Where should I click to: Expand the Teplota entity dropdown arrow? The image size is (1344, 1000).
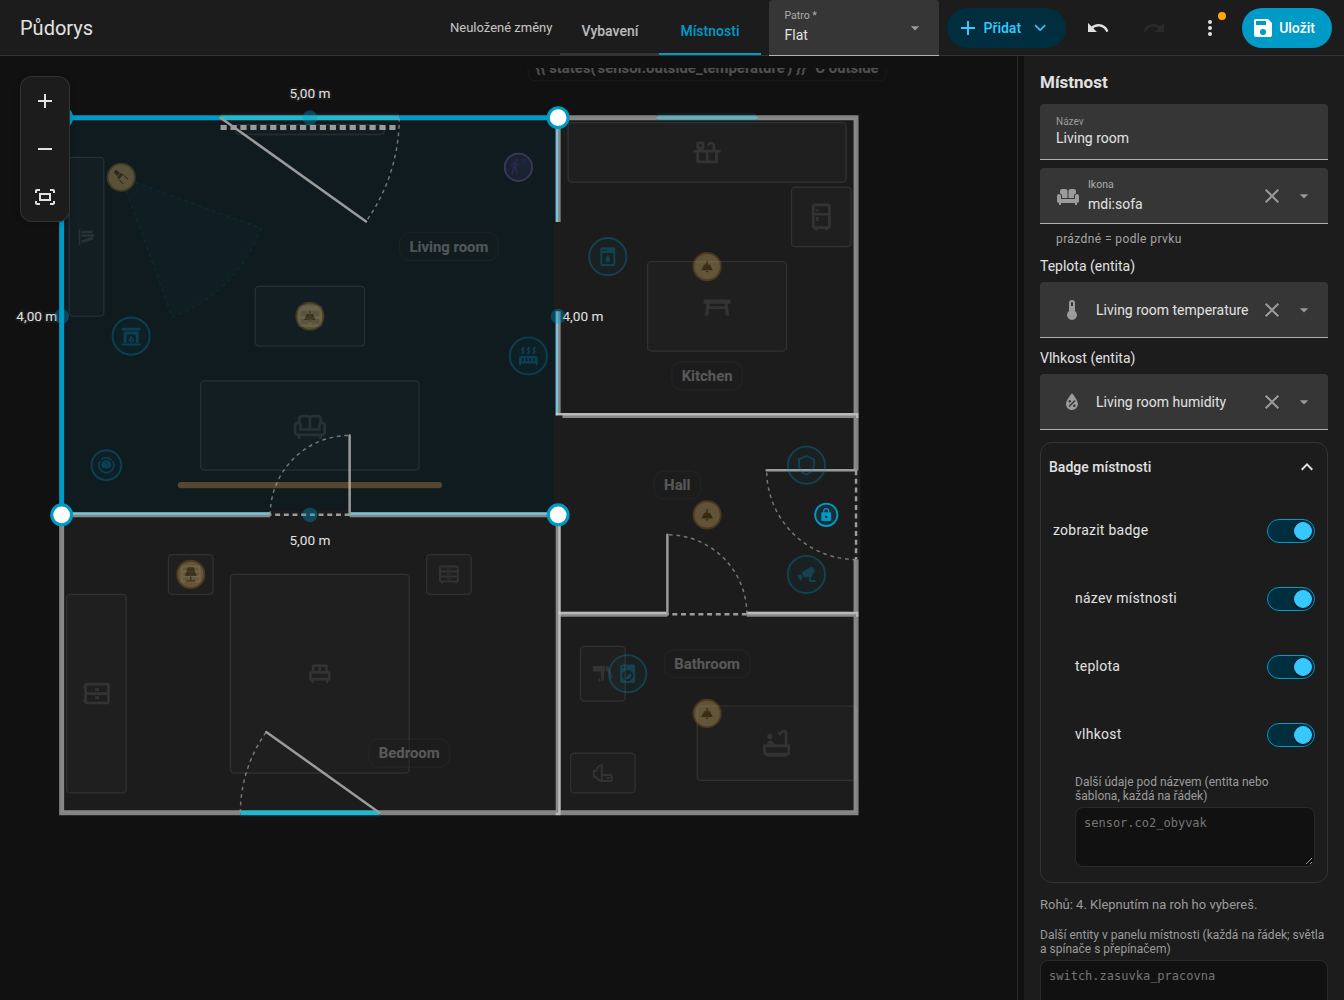tap(1304, 310)
